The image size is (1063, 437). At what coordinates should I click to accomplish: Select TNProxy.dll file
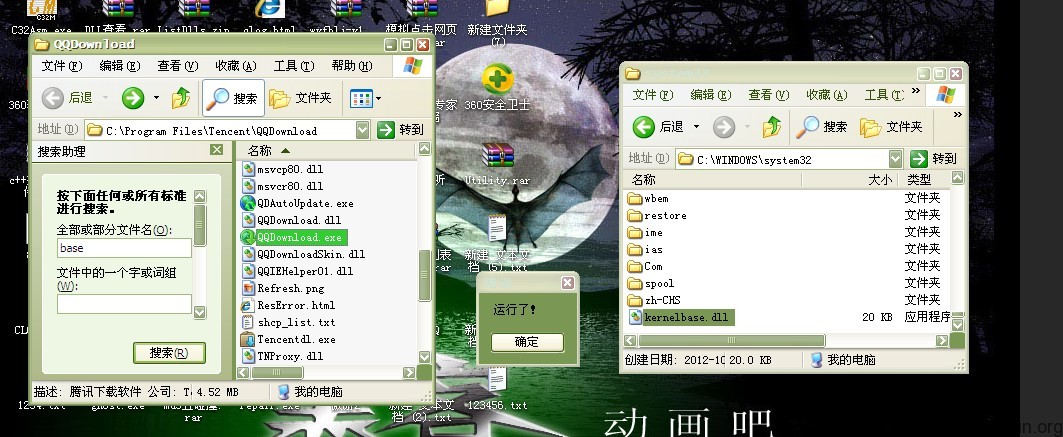[x=283, y=356]
